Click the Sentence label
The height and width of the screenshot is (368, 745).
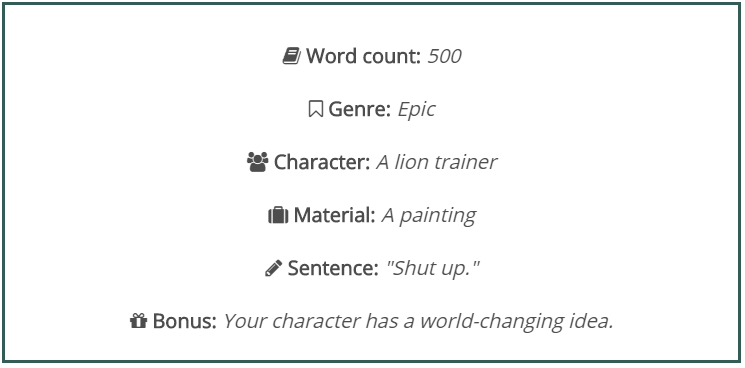click(x=333, y=268)
